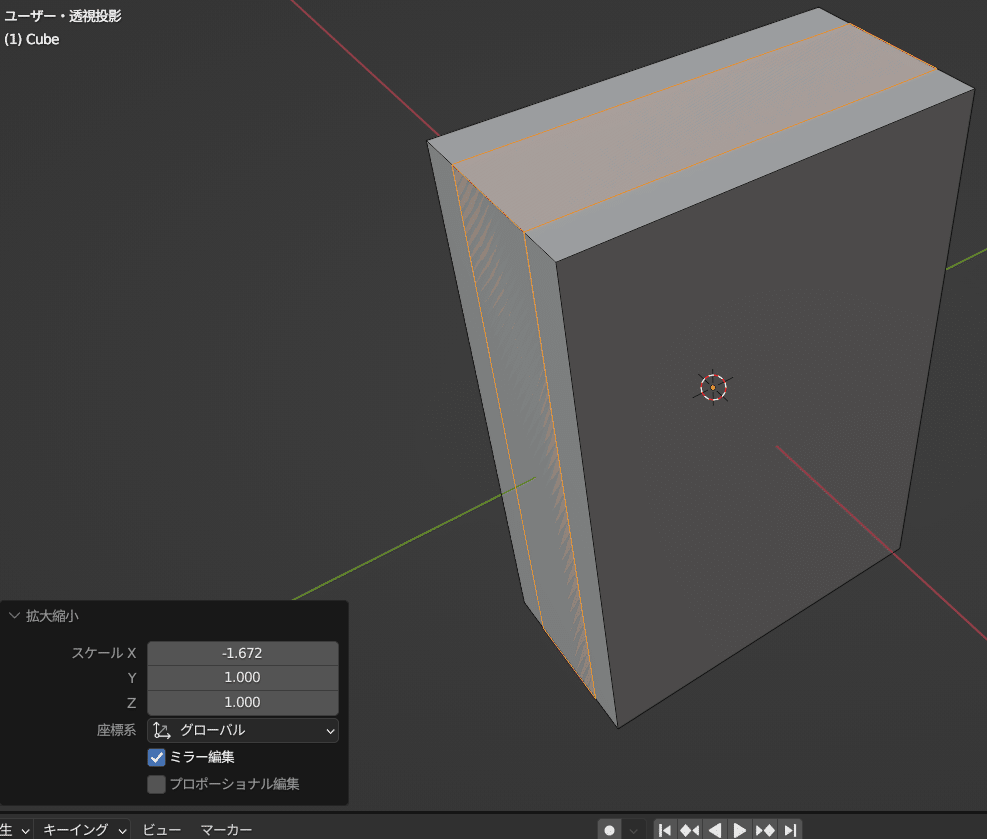Open the キーイング dropdown menu
Screen dimensions: 987x839
[x=83, y=830]
